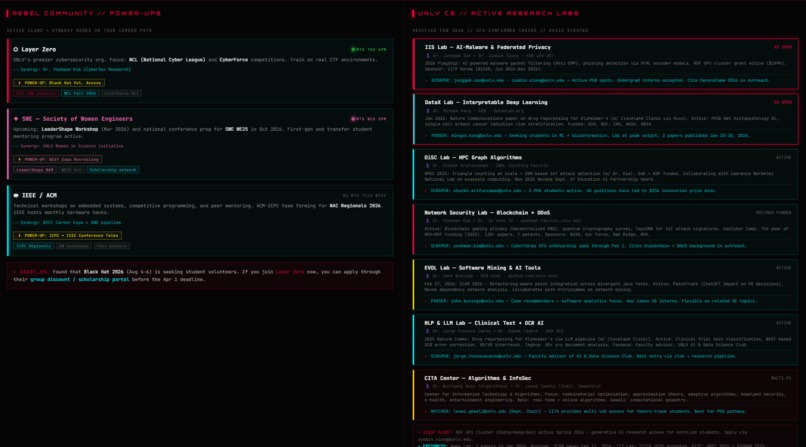Click ACTIVE status on DiSC Lab card
Image resolution: width=806 pixels, height=447 pixels.
783,157
